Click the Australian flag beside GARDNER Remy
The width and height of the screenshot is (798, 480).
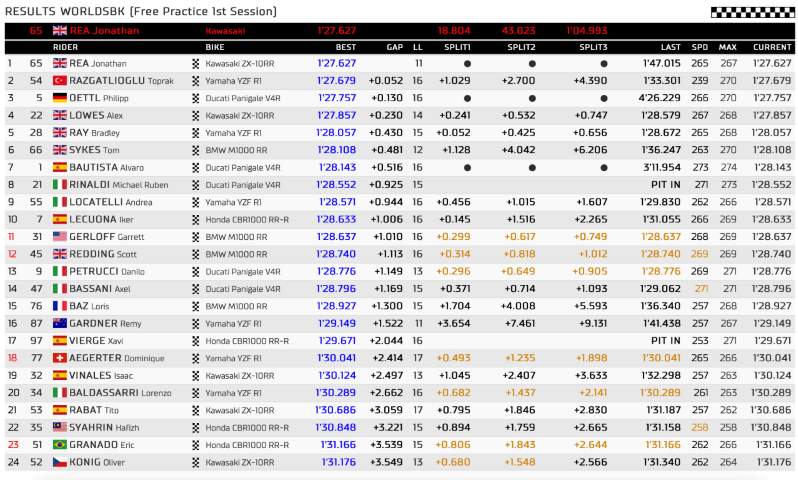point(60,323)
